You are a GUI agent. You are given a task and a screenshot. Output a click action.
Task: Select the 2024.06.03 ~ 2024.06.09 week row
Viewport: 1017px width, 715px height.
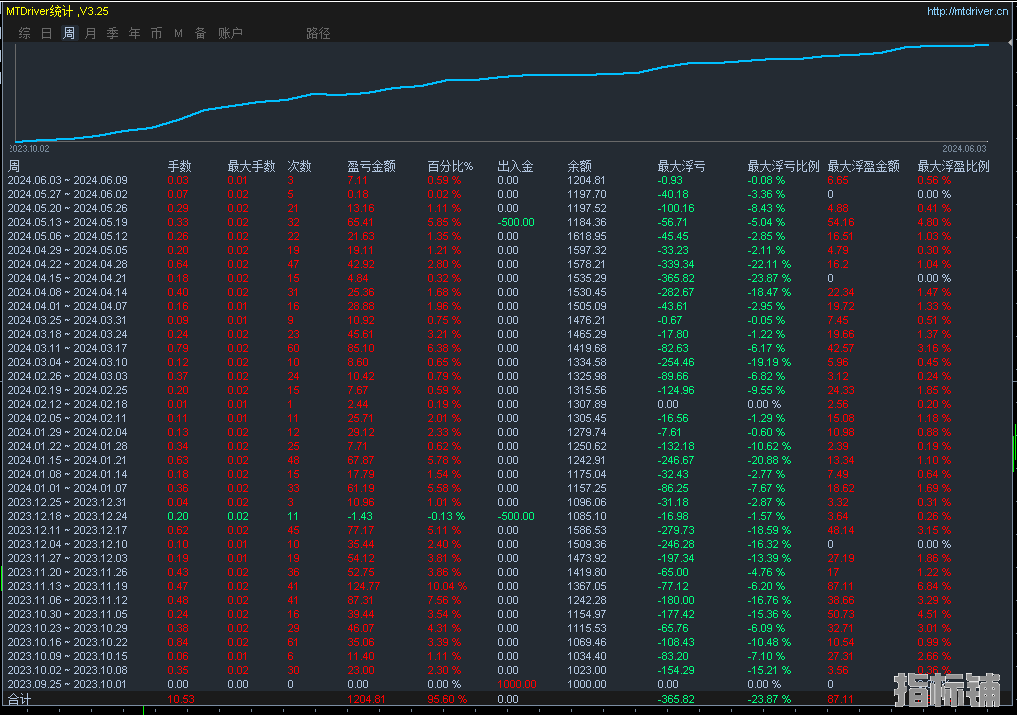click(67, 180)
